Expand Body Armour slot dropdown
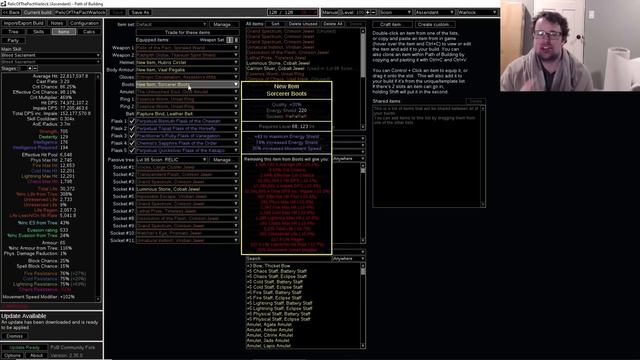 pyautogui.click(x=187, y=70)
